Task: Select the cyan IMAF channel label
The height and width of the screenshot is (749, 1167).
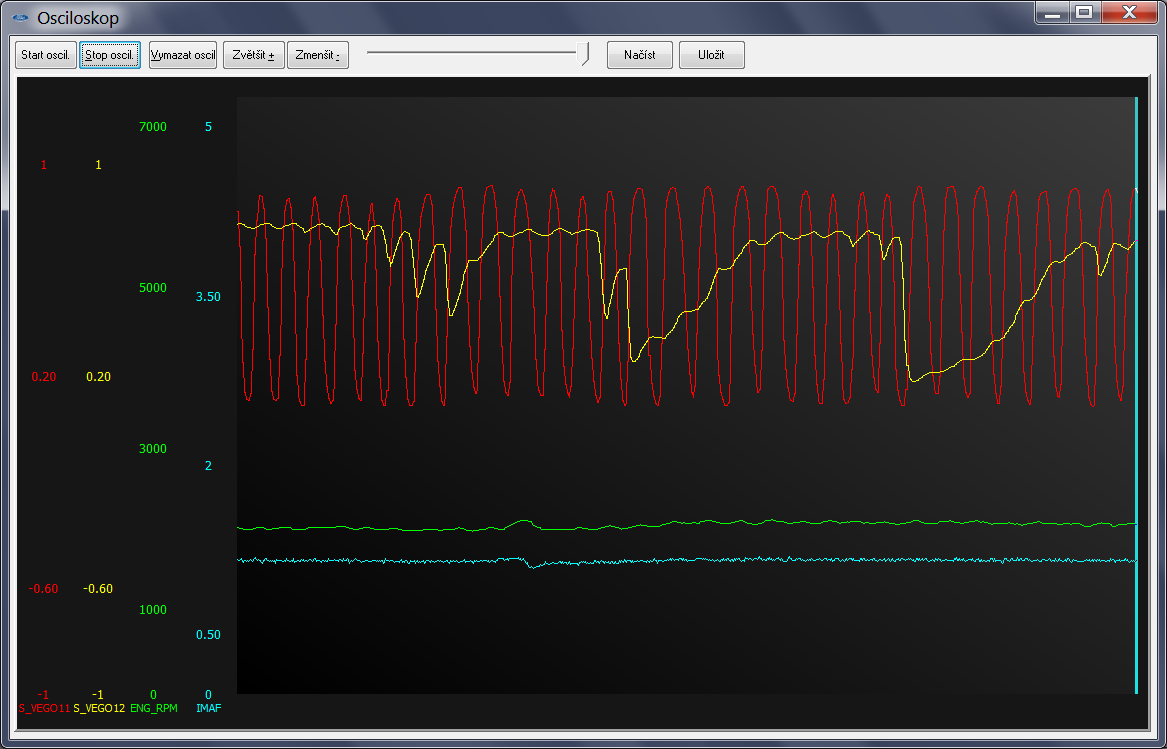Action: click(209, 708)
